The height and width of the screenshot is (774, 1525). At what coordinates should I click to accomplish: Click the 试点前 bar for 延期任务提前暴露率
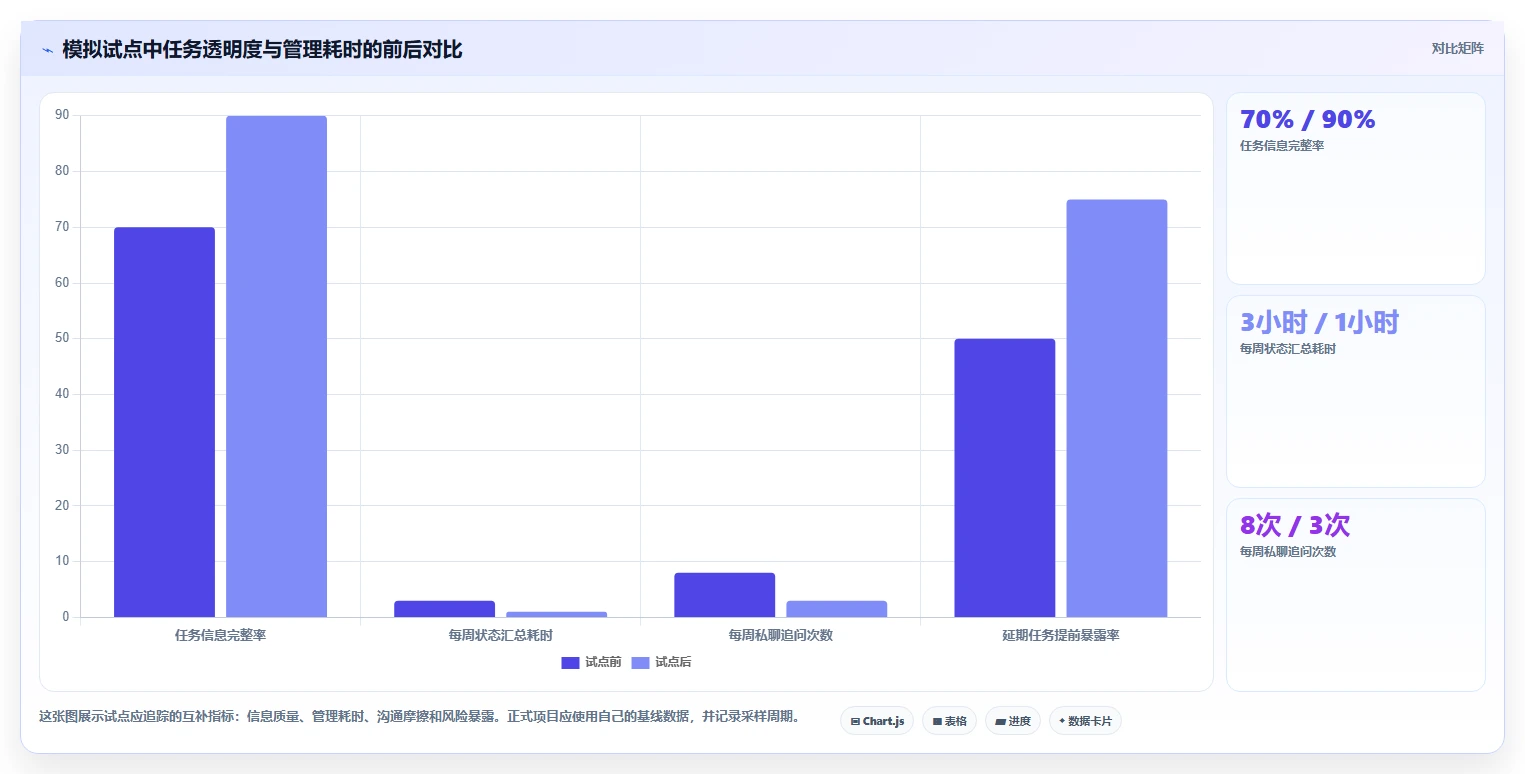1004,478
